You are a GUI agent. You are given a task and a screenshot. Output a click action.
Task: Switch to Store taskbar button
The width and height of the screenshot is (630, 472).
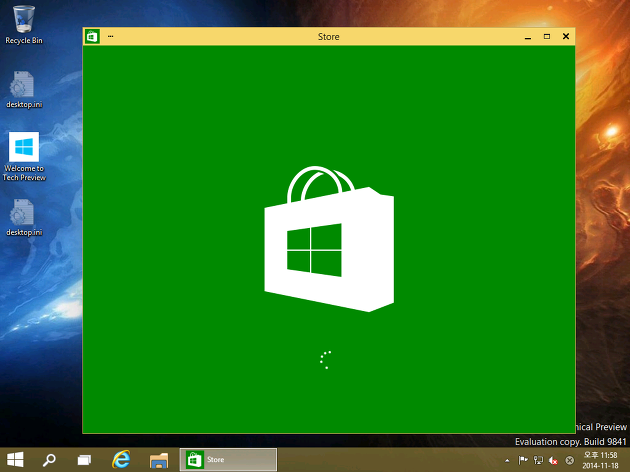pos(228,460)
